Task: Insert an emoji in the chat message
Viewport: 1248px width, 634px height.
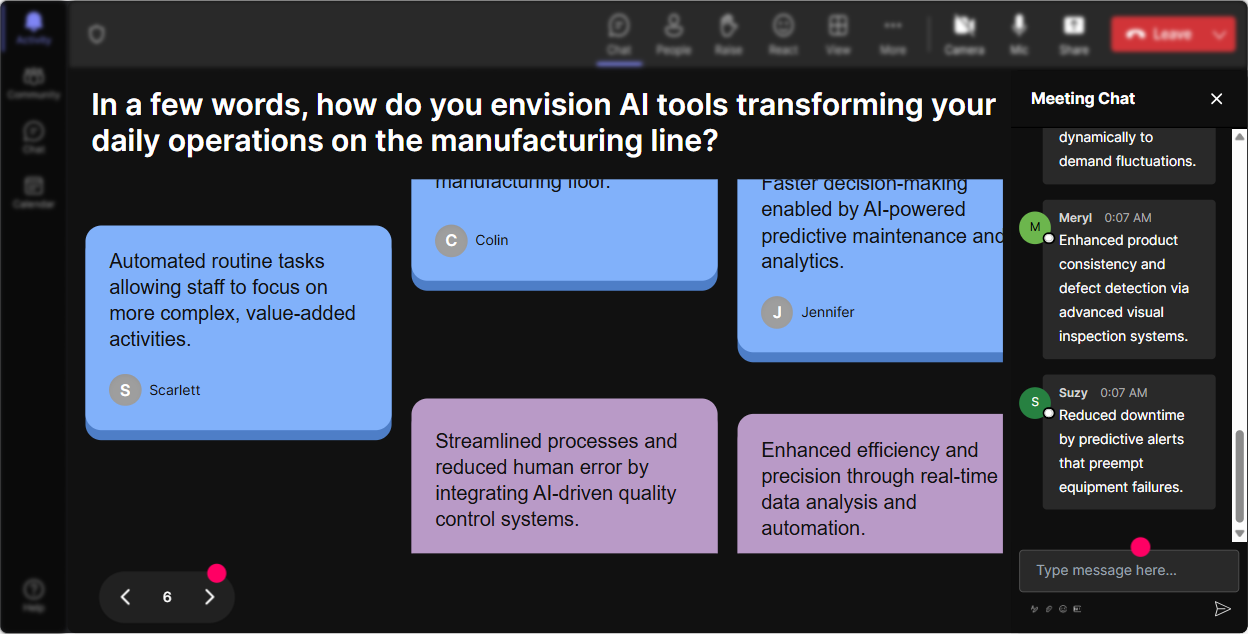Action: (1063, 609)
